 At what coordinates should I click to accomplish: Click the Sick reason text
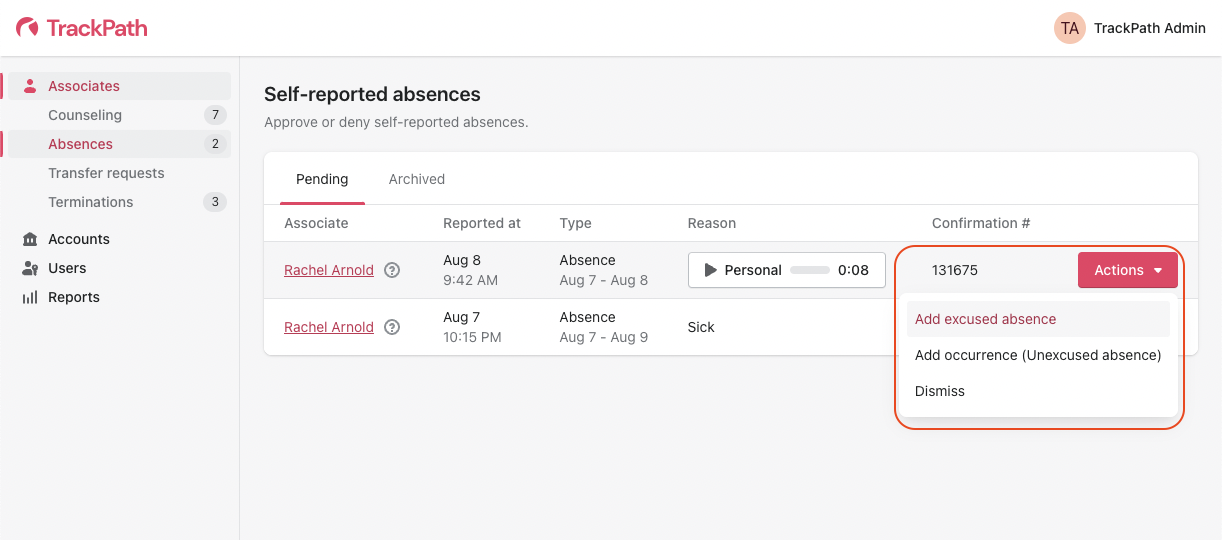701,327
